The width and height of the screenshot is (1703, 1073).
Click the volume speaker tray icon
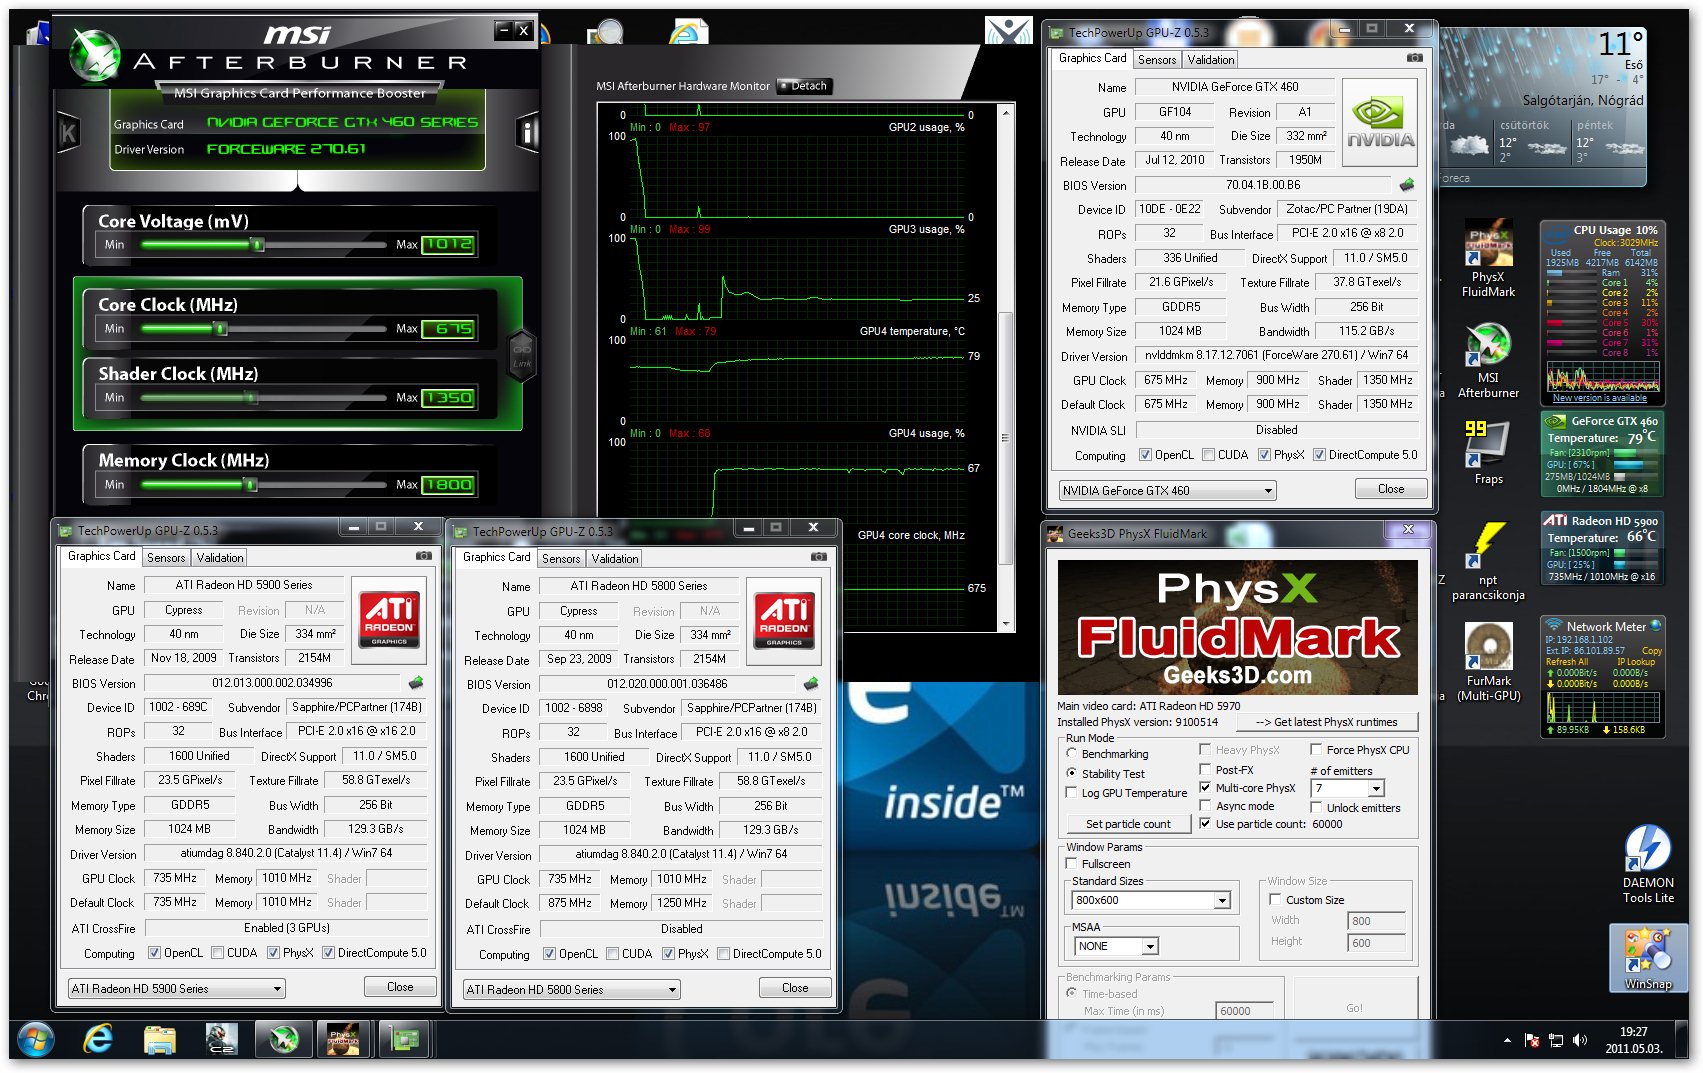click(1579, 1040)
